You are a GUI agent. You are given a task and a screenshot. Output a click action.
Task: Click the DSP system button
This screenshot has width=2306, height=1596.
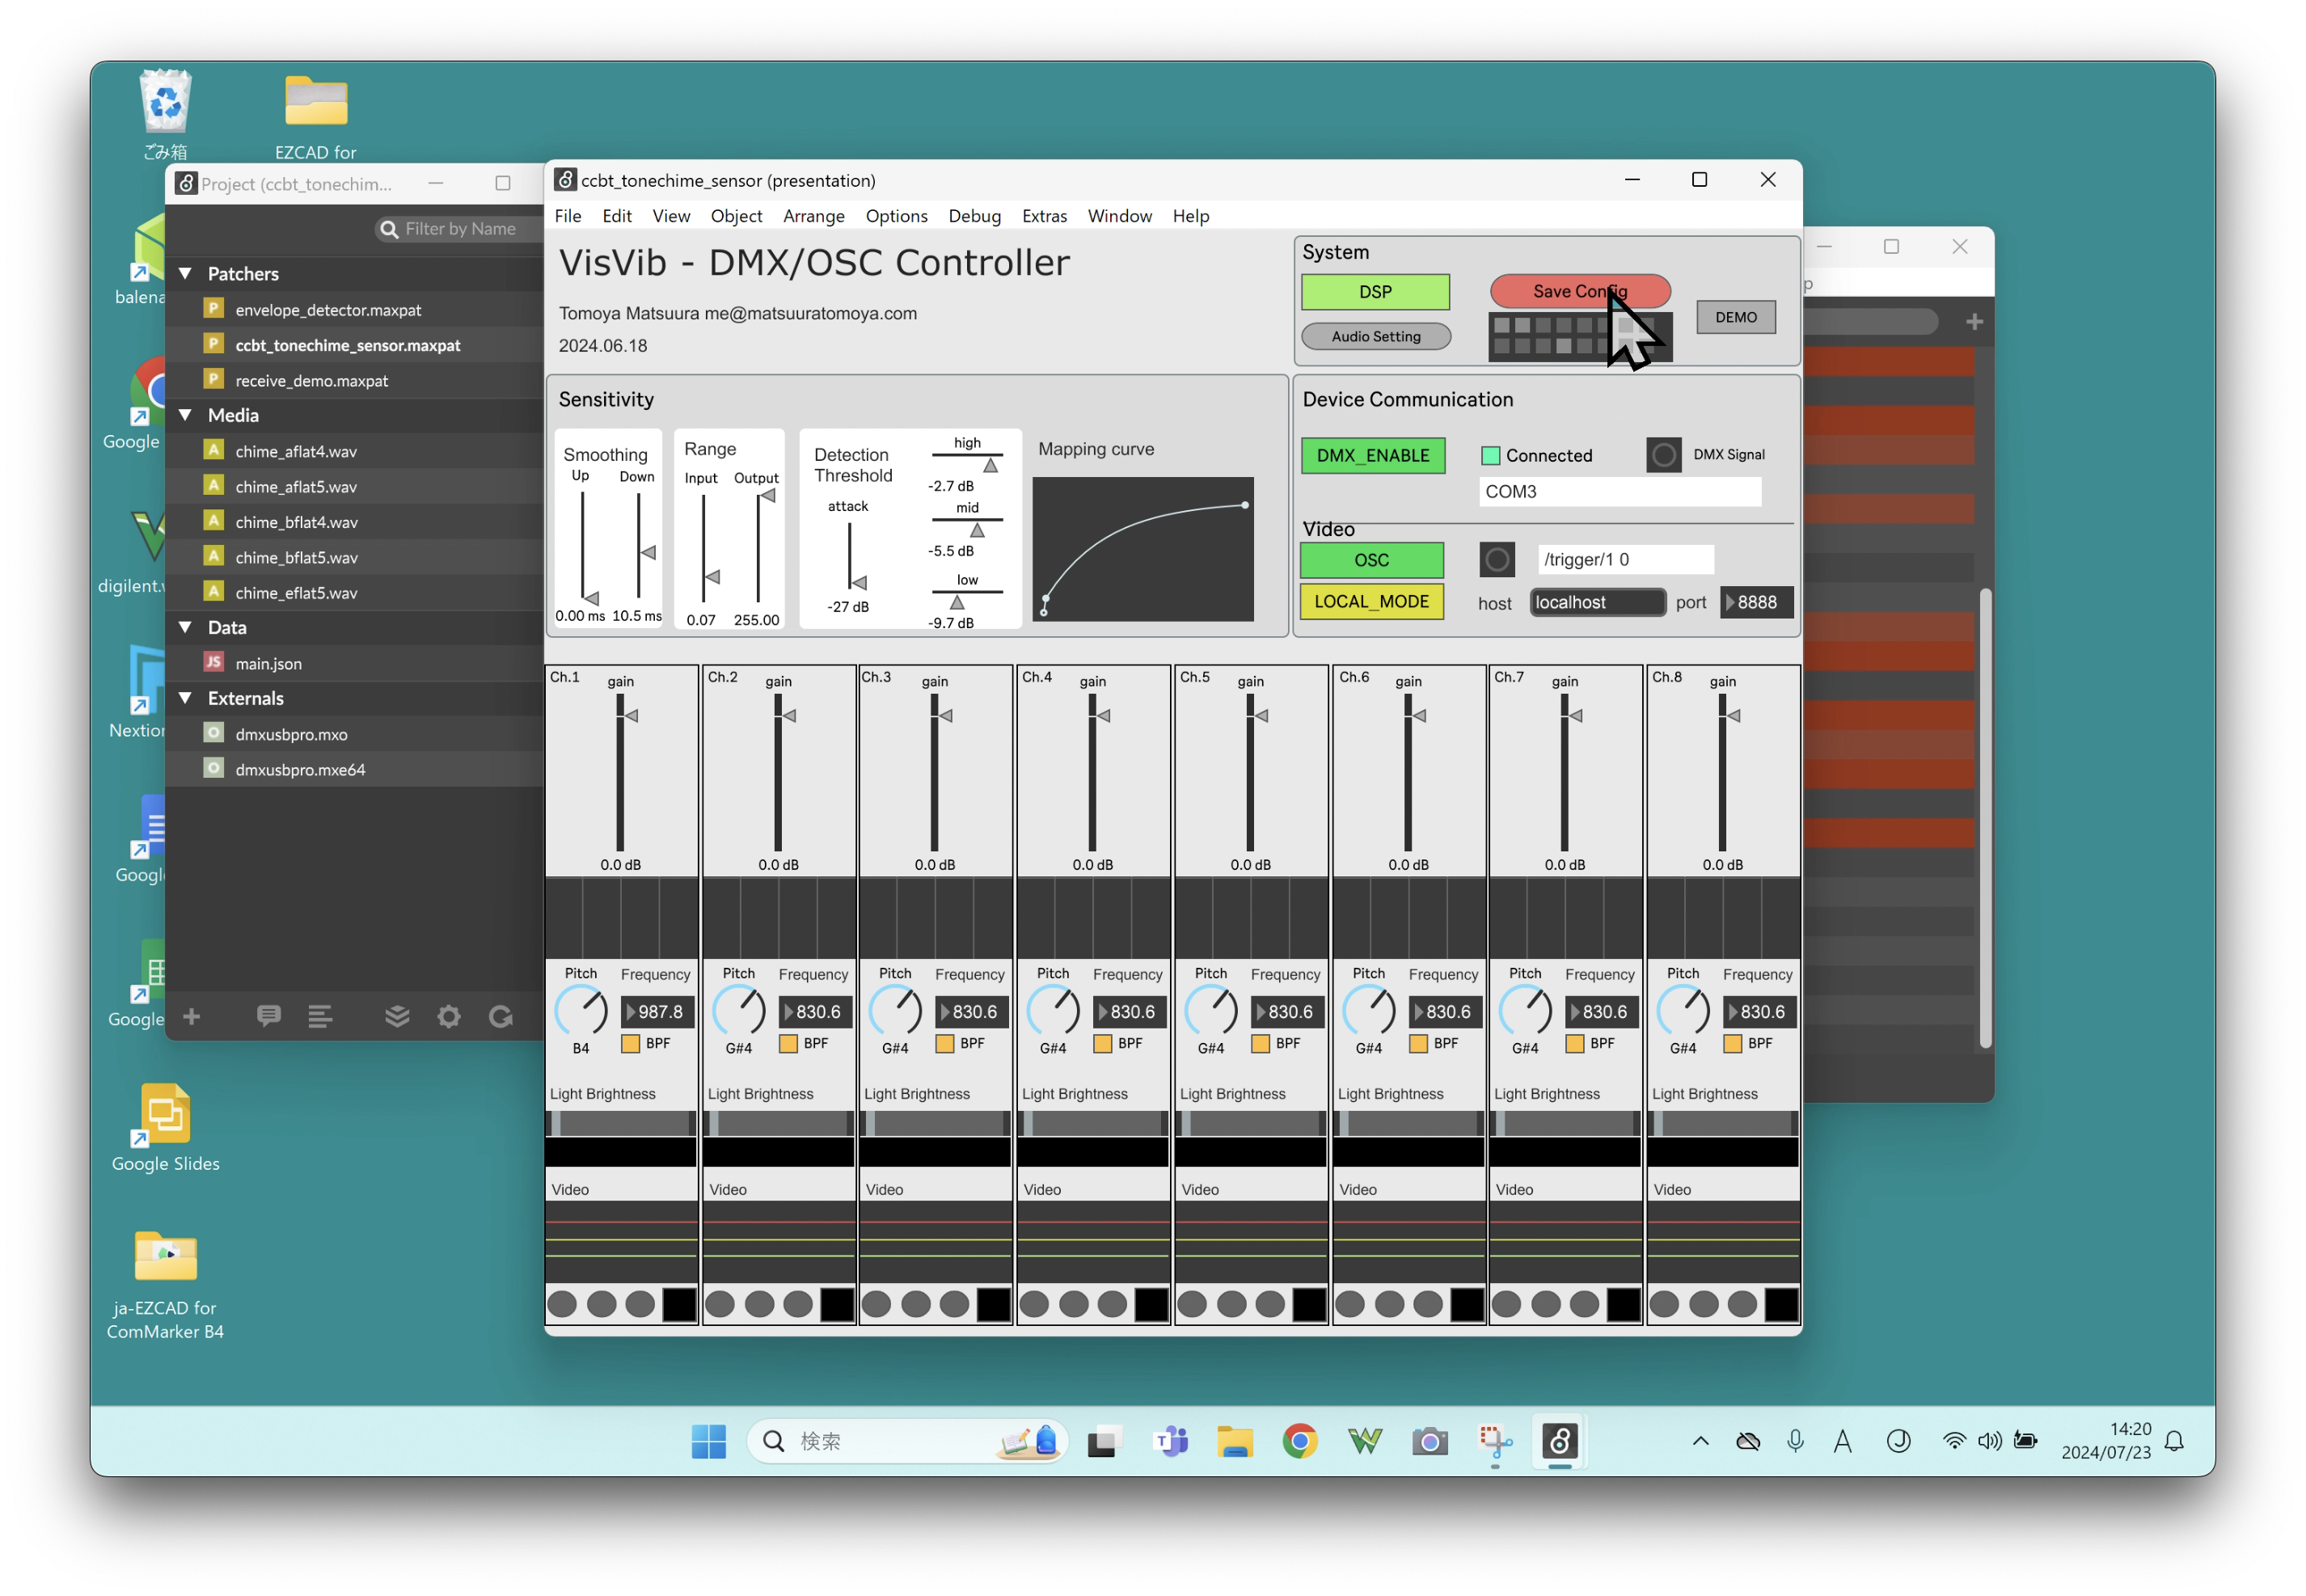pyautogui.click(x=1375, y=291)
